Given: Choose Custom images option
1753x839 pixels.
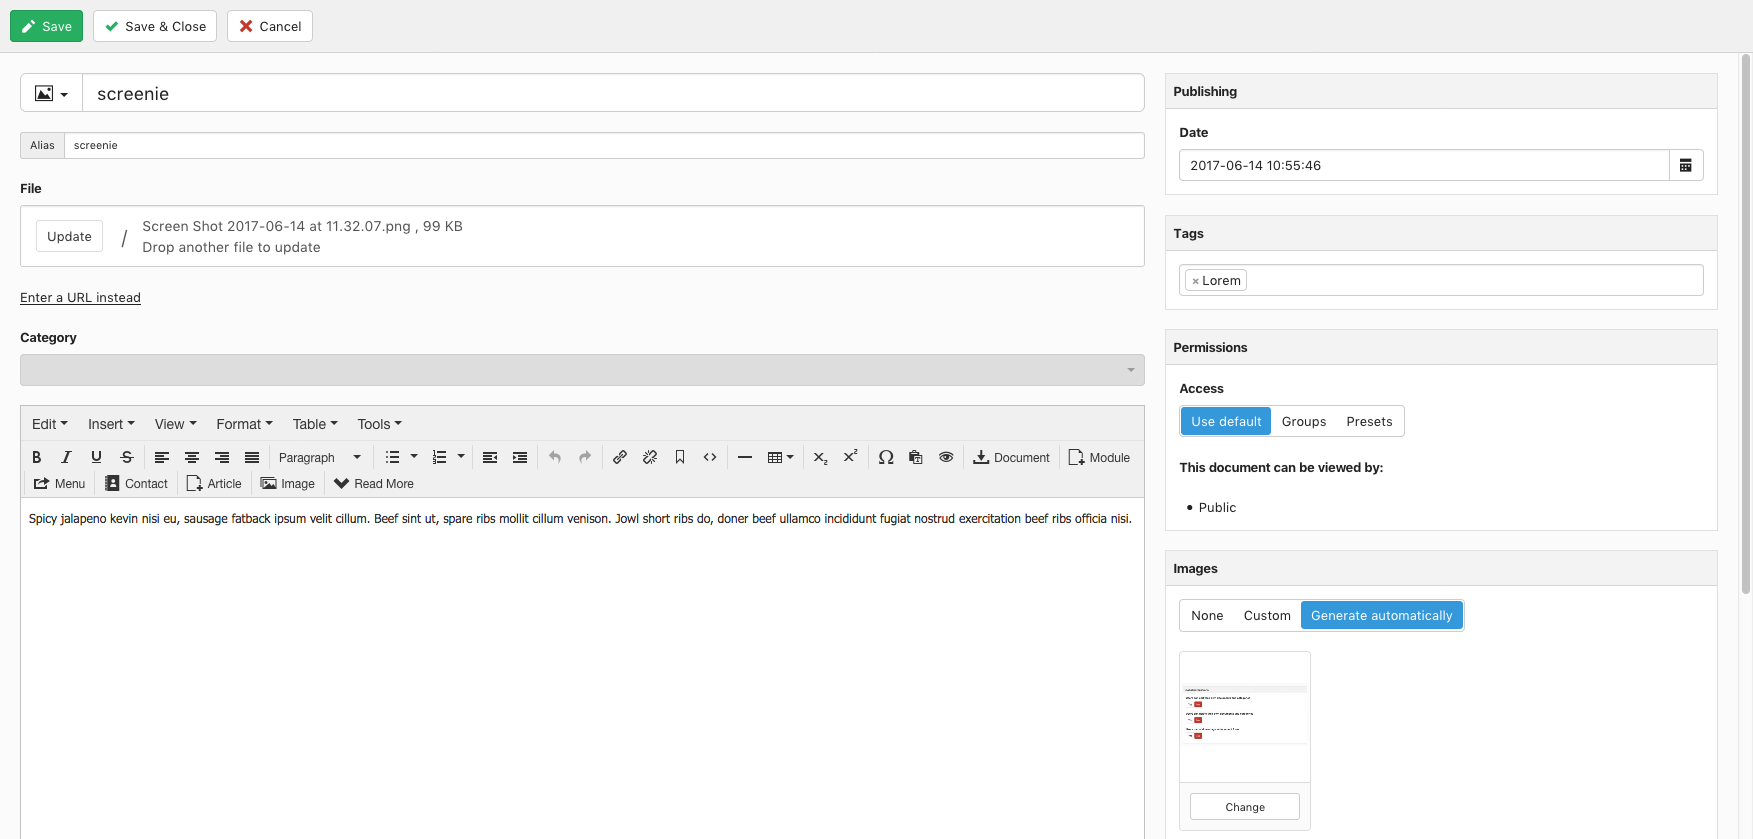Looking at the screenshot, I should coord(1266,615).
